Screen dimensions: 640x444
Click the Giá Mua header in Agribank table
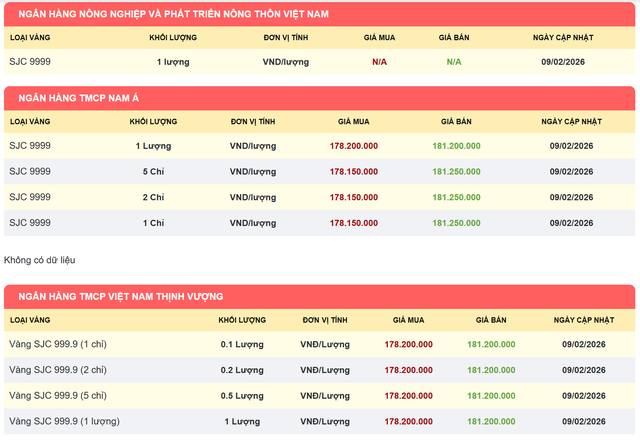pos(379,37)
